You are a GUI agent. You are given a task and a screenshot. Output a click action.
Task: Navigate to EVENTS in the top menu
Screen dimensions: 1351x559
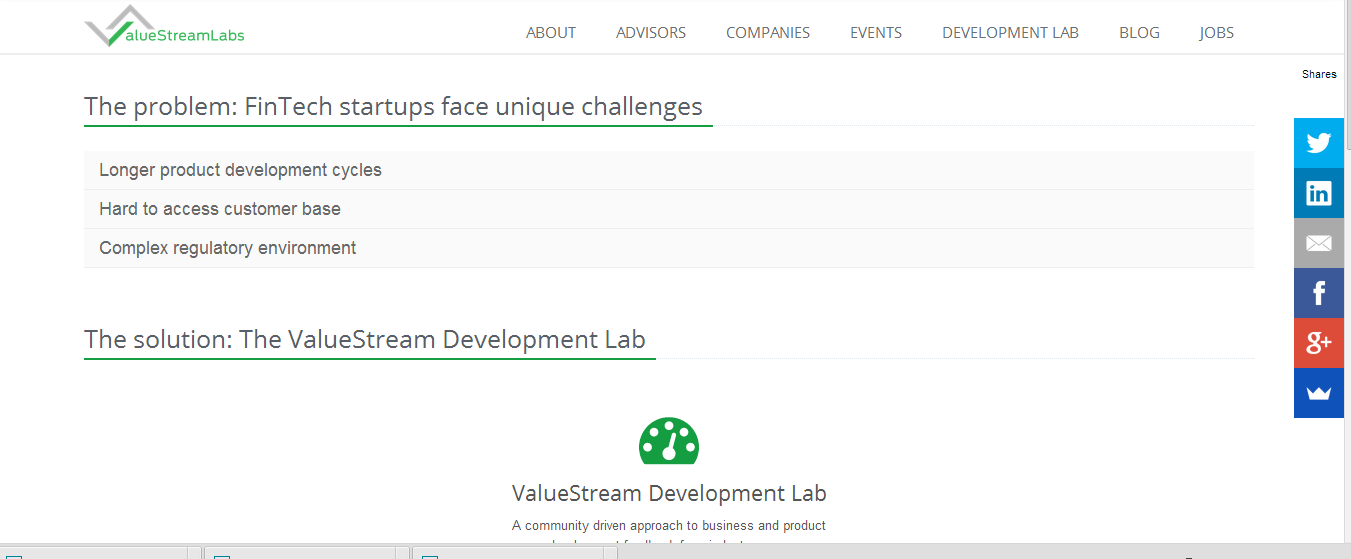[x=875, y=33]
